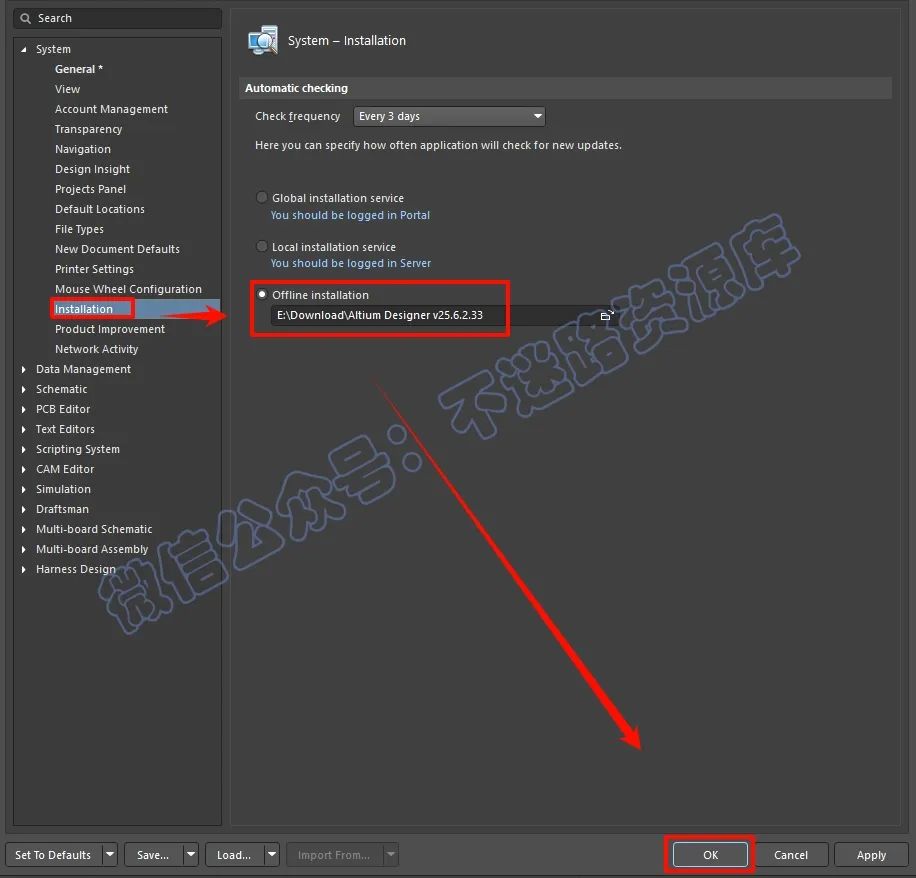The width and height of the screenshot is (916, 878).
Task: Open Network Activity page
Action: tap(96, 349)
